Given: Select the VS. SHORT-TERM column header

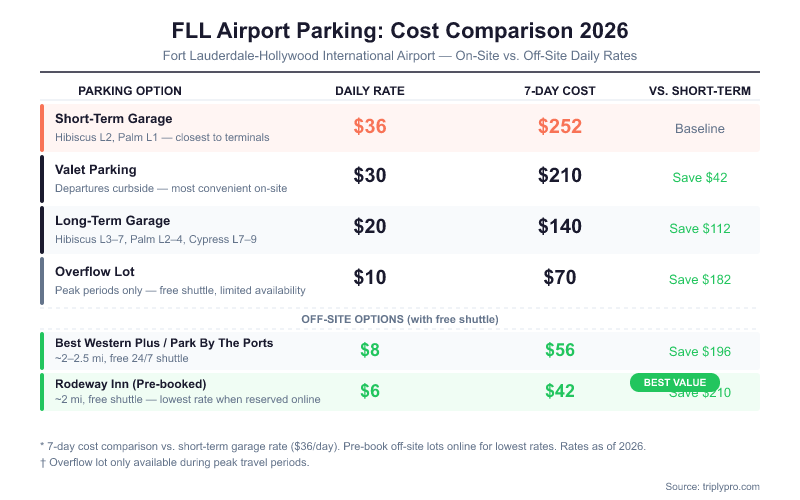Looking at the screenshot, I should click(x=700, y=91).
